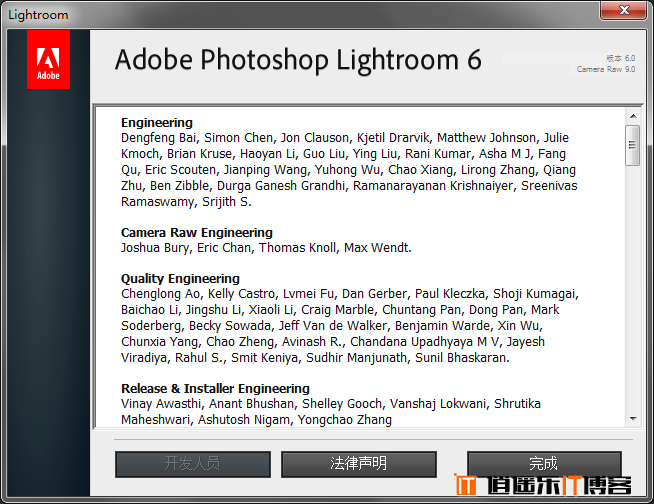The width and height of the screenshot is (654, 504).
Task: Click the 开发人员 developers button
Action: [x=193, y=464]
